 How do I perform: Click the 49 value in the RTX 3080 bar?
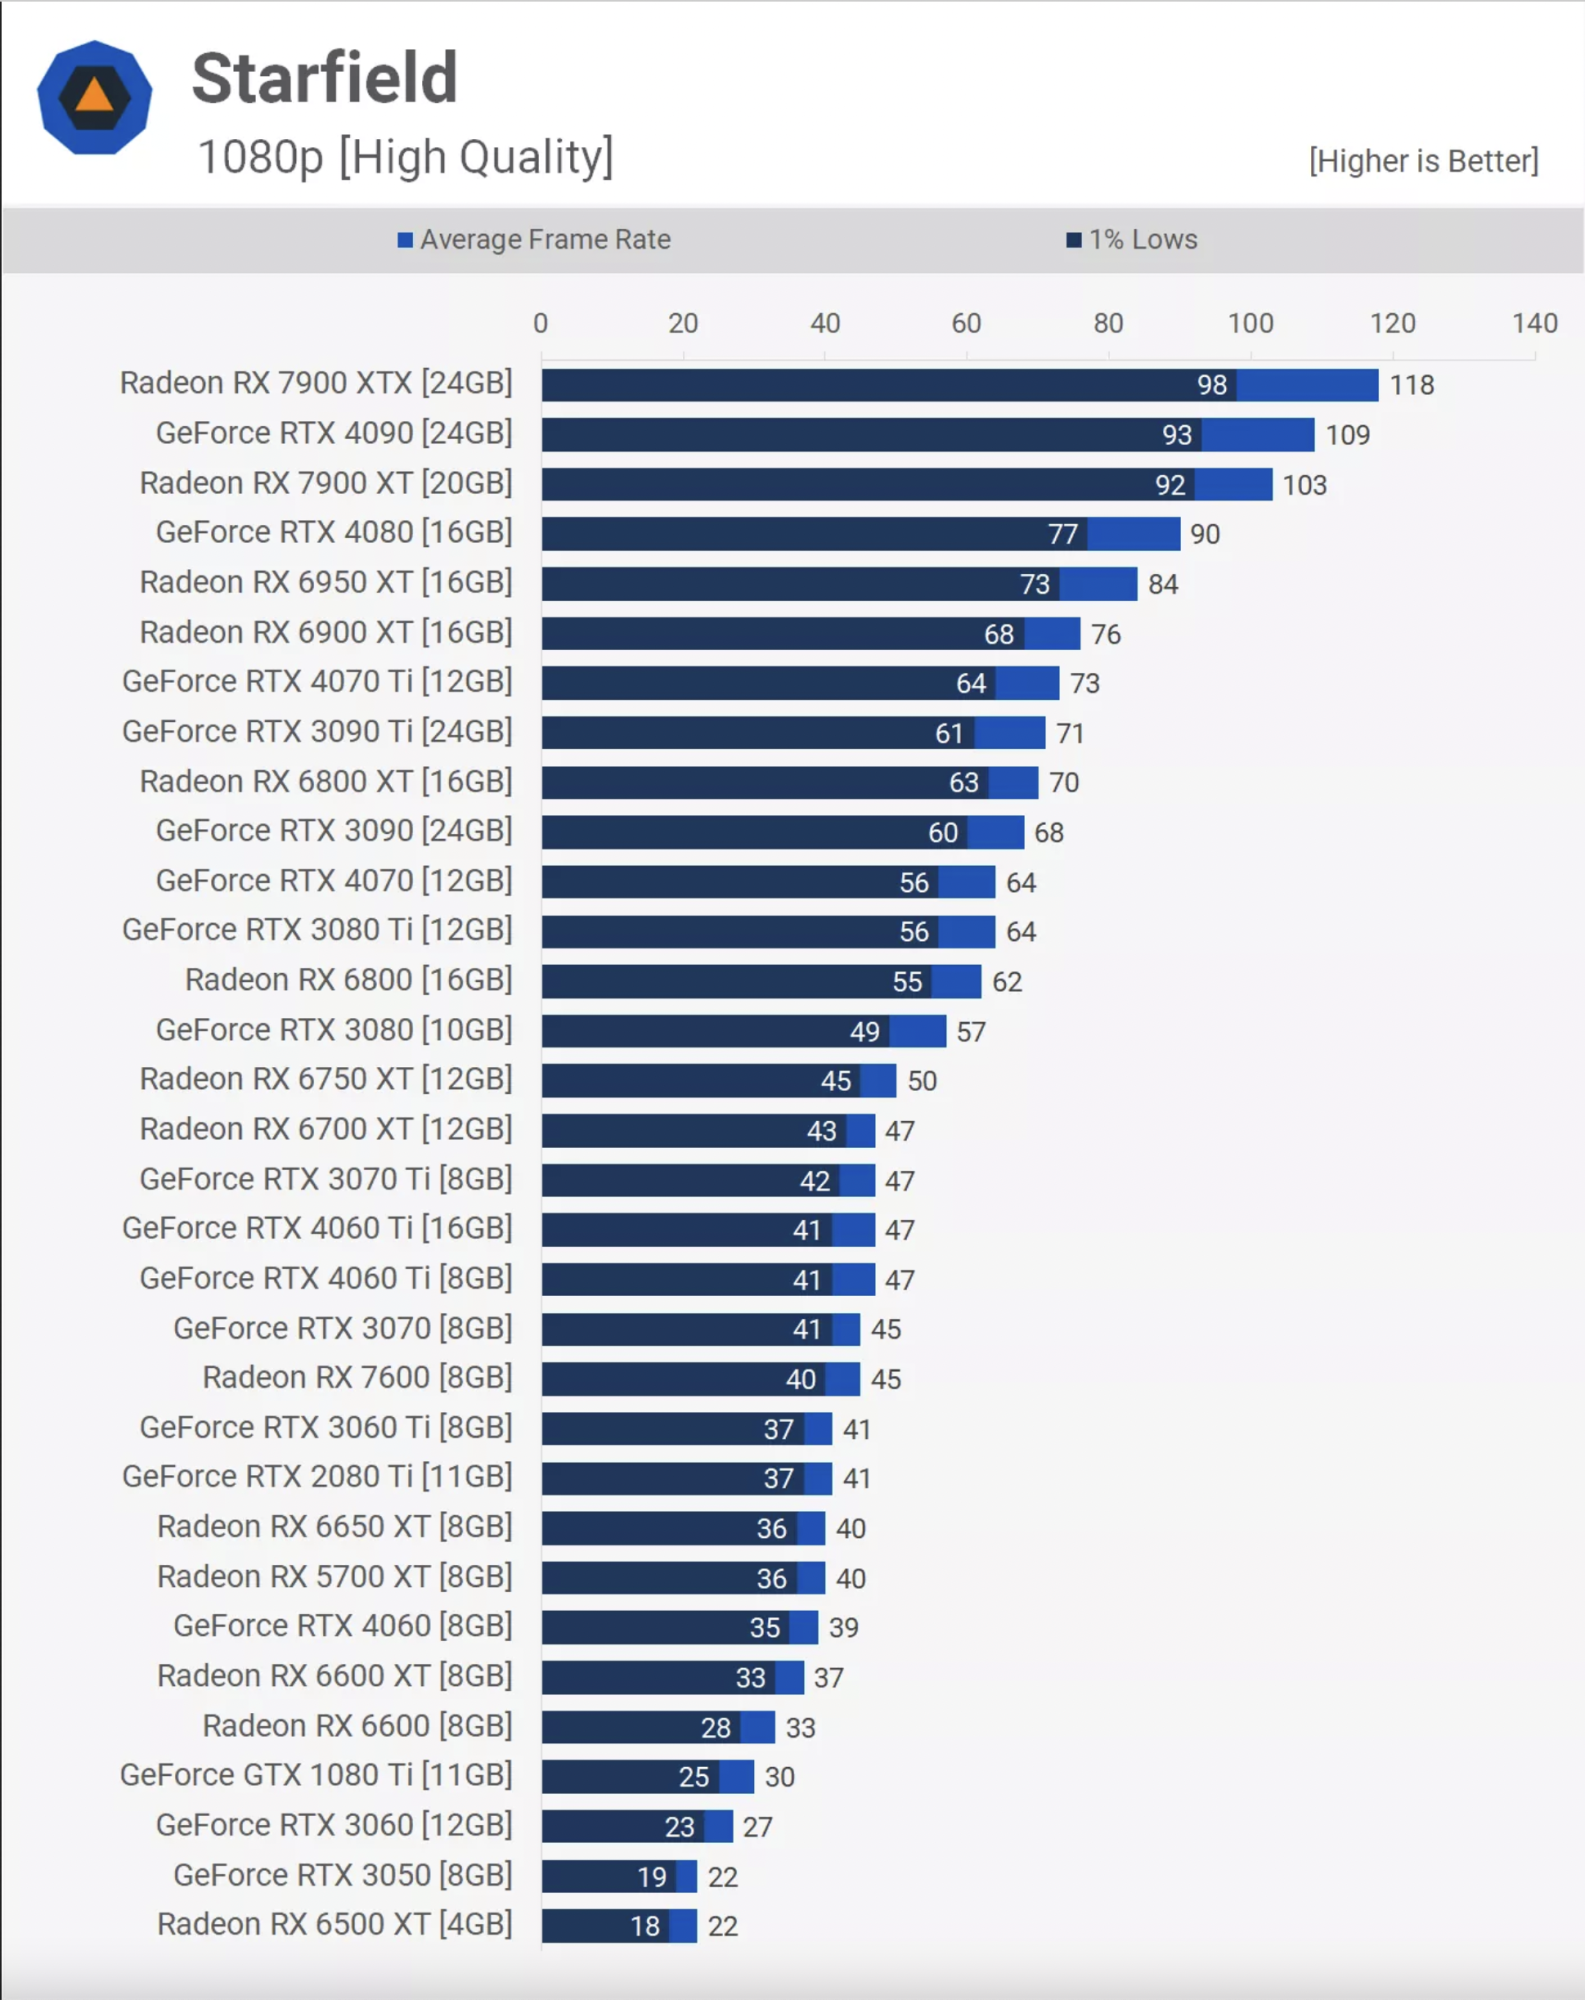point(865,1031)
